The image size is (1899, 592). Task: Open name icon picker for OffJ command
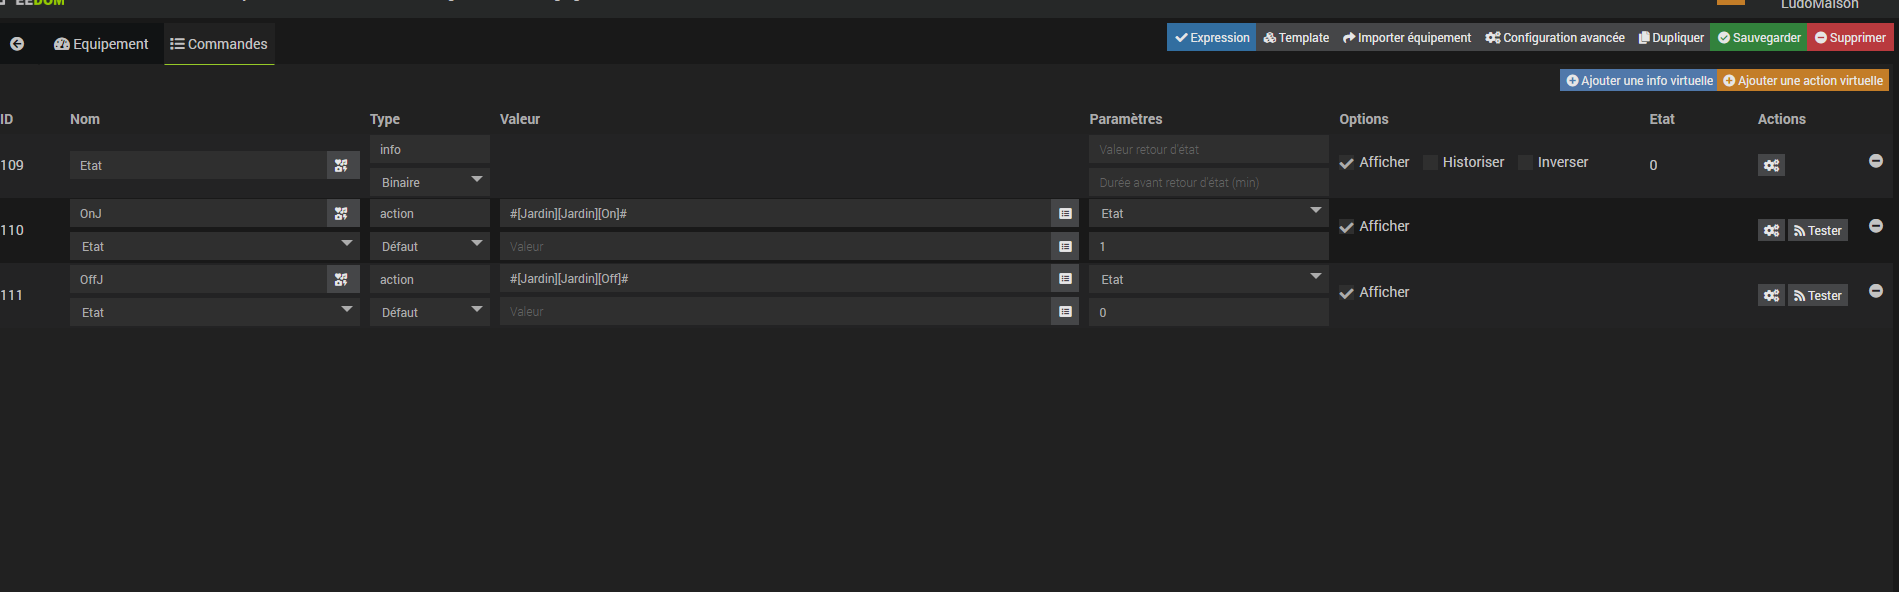[x=342, y=279]
